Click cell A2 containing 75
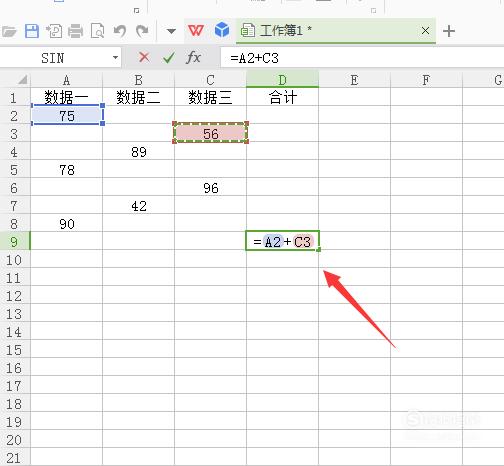 (x=66, y=115)
